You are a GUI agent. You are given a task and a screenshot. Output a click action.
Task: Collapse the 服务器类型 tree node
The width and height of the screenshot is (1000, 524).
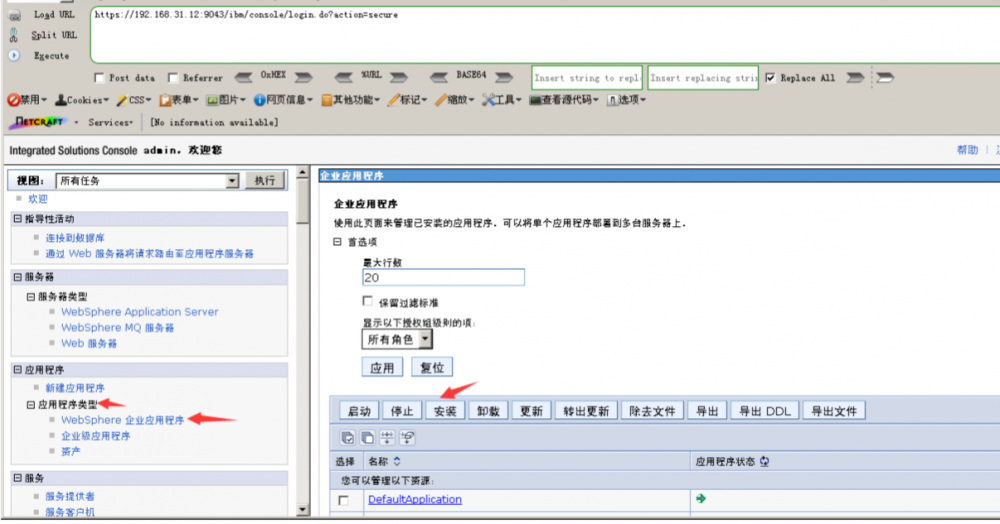31,296
